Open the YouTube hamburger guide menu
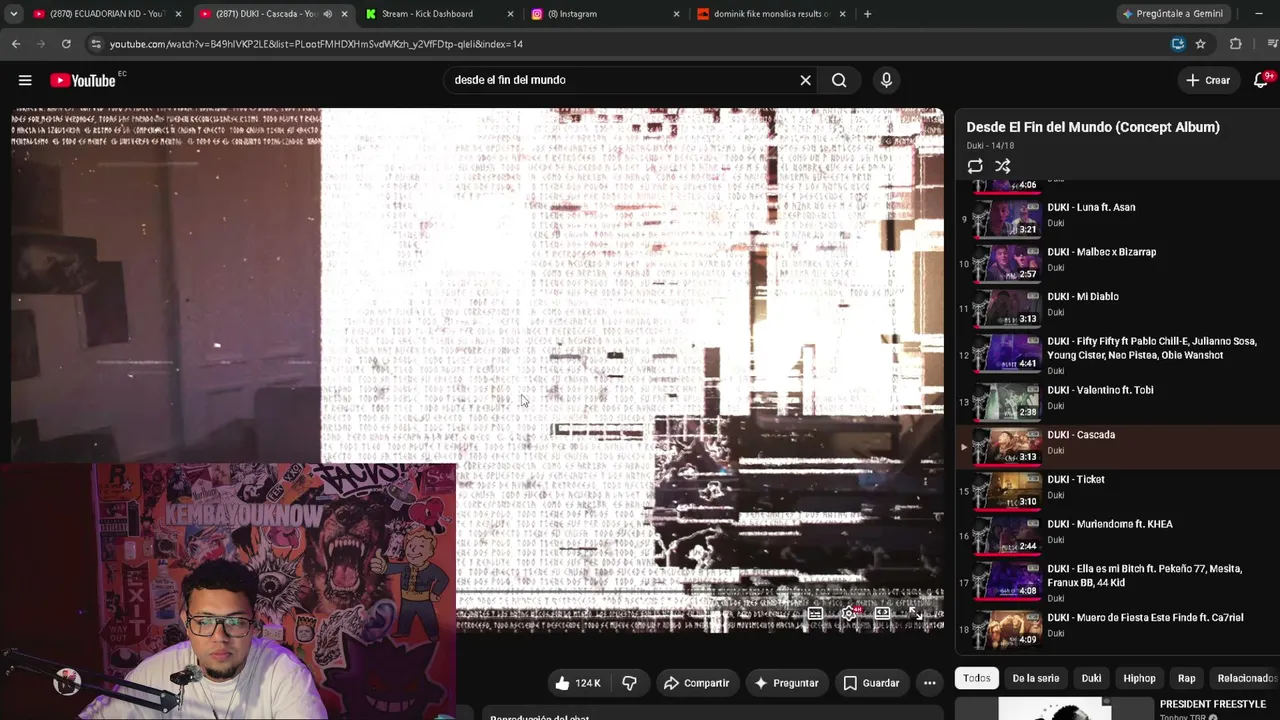 [25, 80]
